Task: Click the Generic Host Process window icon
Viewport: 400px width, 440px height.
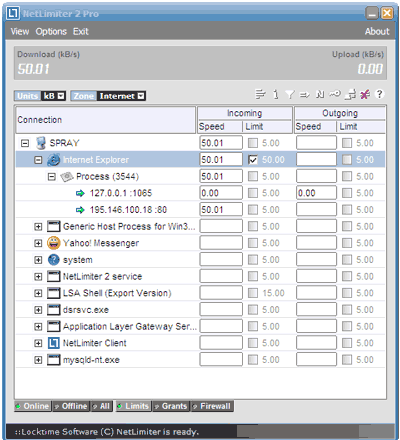Action: click(x=53, y=226)
